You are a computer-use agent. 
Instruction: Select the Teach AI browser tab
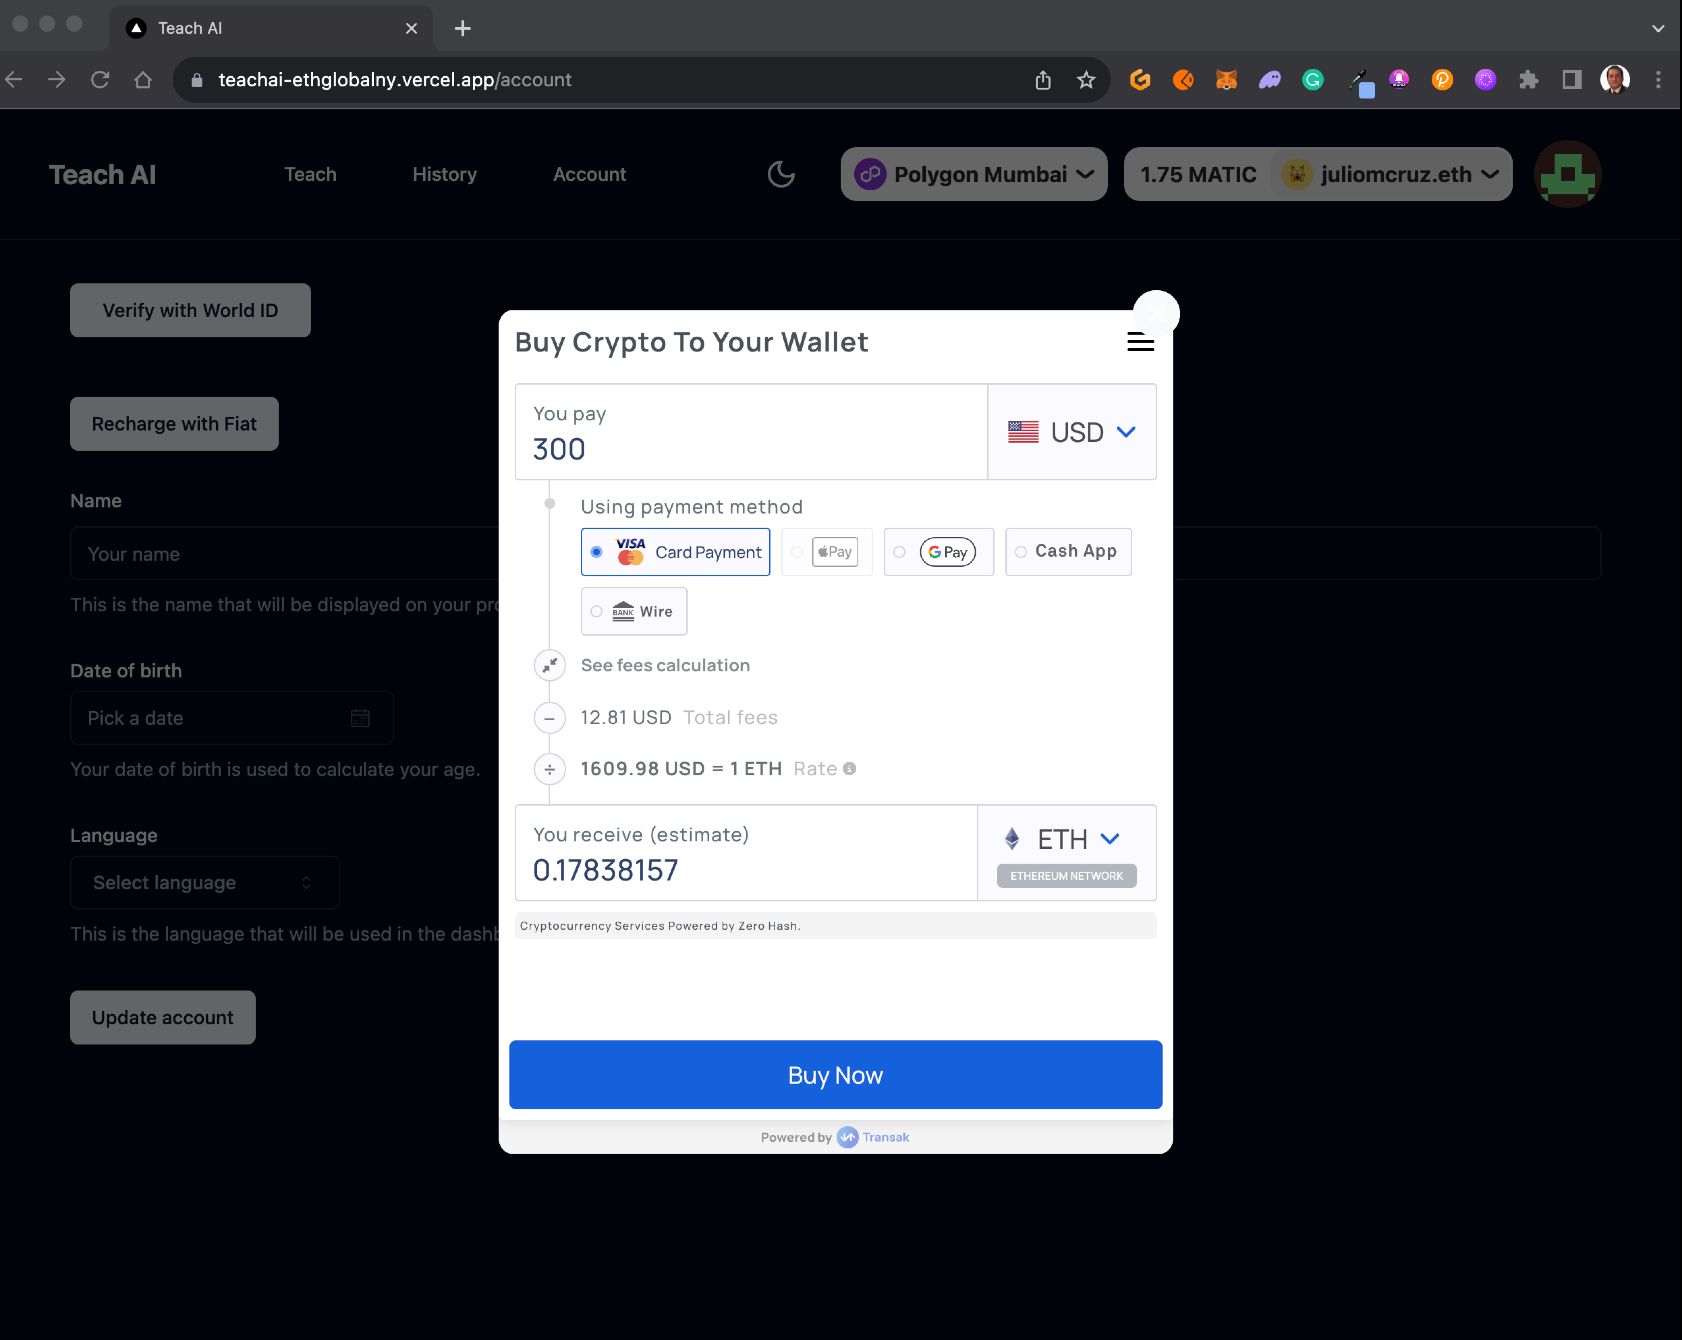click(270, 28)
